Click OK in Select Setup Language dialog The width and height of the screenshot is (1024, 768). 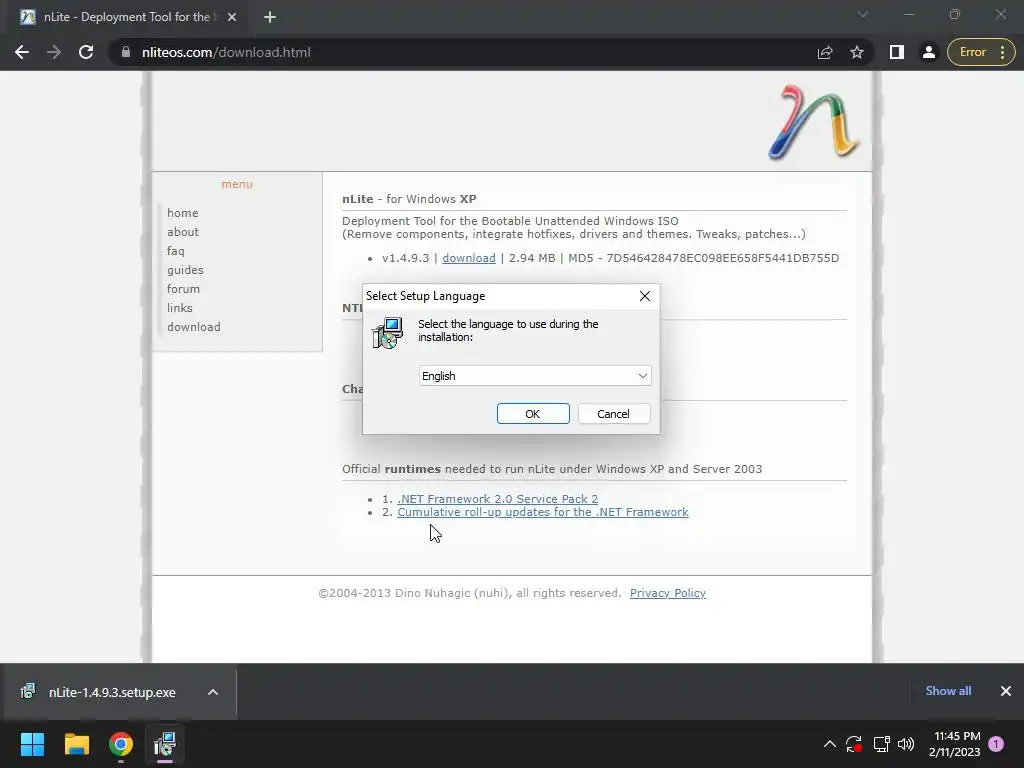pyautogui.click(x=533, y=414)
